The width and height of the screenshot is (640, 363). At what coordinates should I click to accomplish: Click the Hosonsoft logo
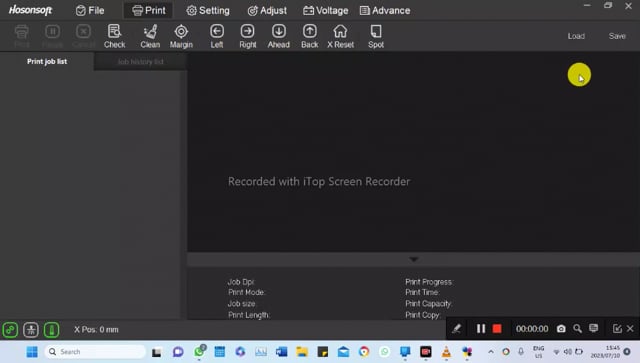pyautogui.click(x=30, y=10)
